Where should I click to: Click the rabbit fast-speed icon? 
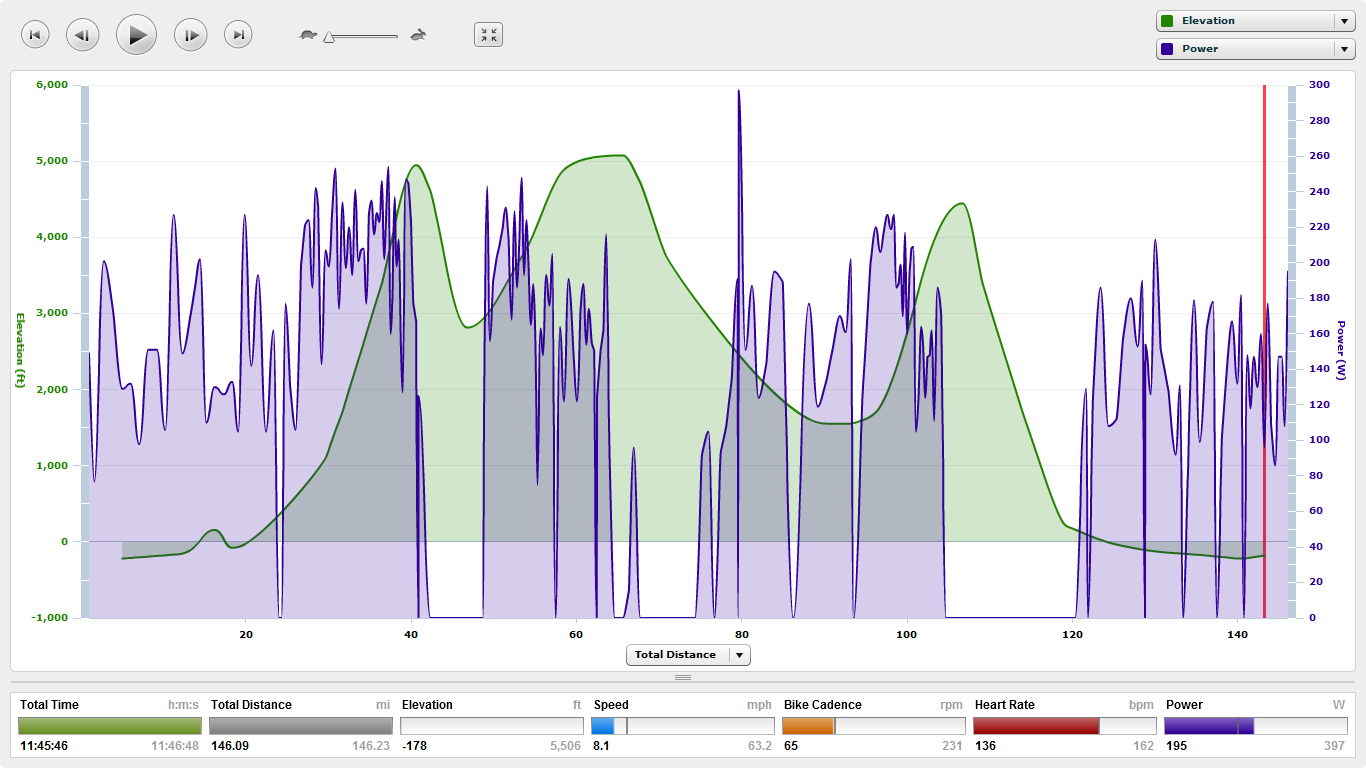click(418, 35)
